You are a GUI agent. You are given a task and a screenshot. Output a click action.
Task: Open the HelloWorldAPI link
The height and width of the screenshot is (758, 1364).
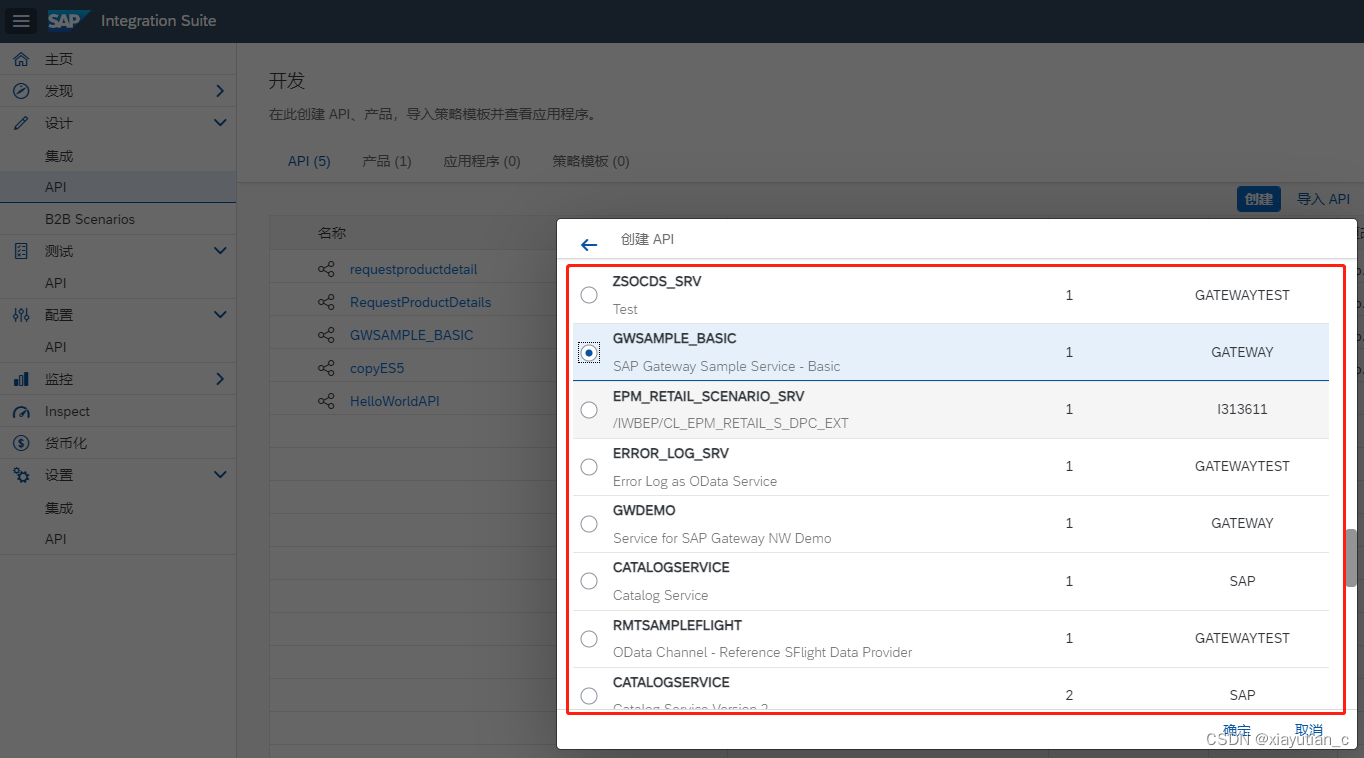click(394, 401)
